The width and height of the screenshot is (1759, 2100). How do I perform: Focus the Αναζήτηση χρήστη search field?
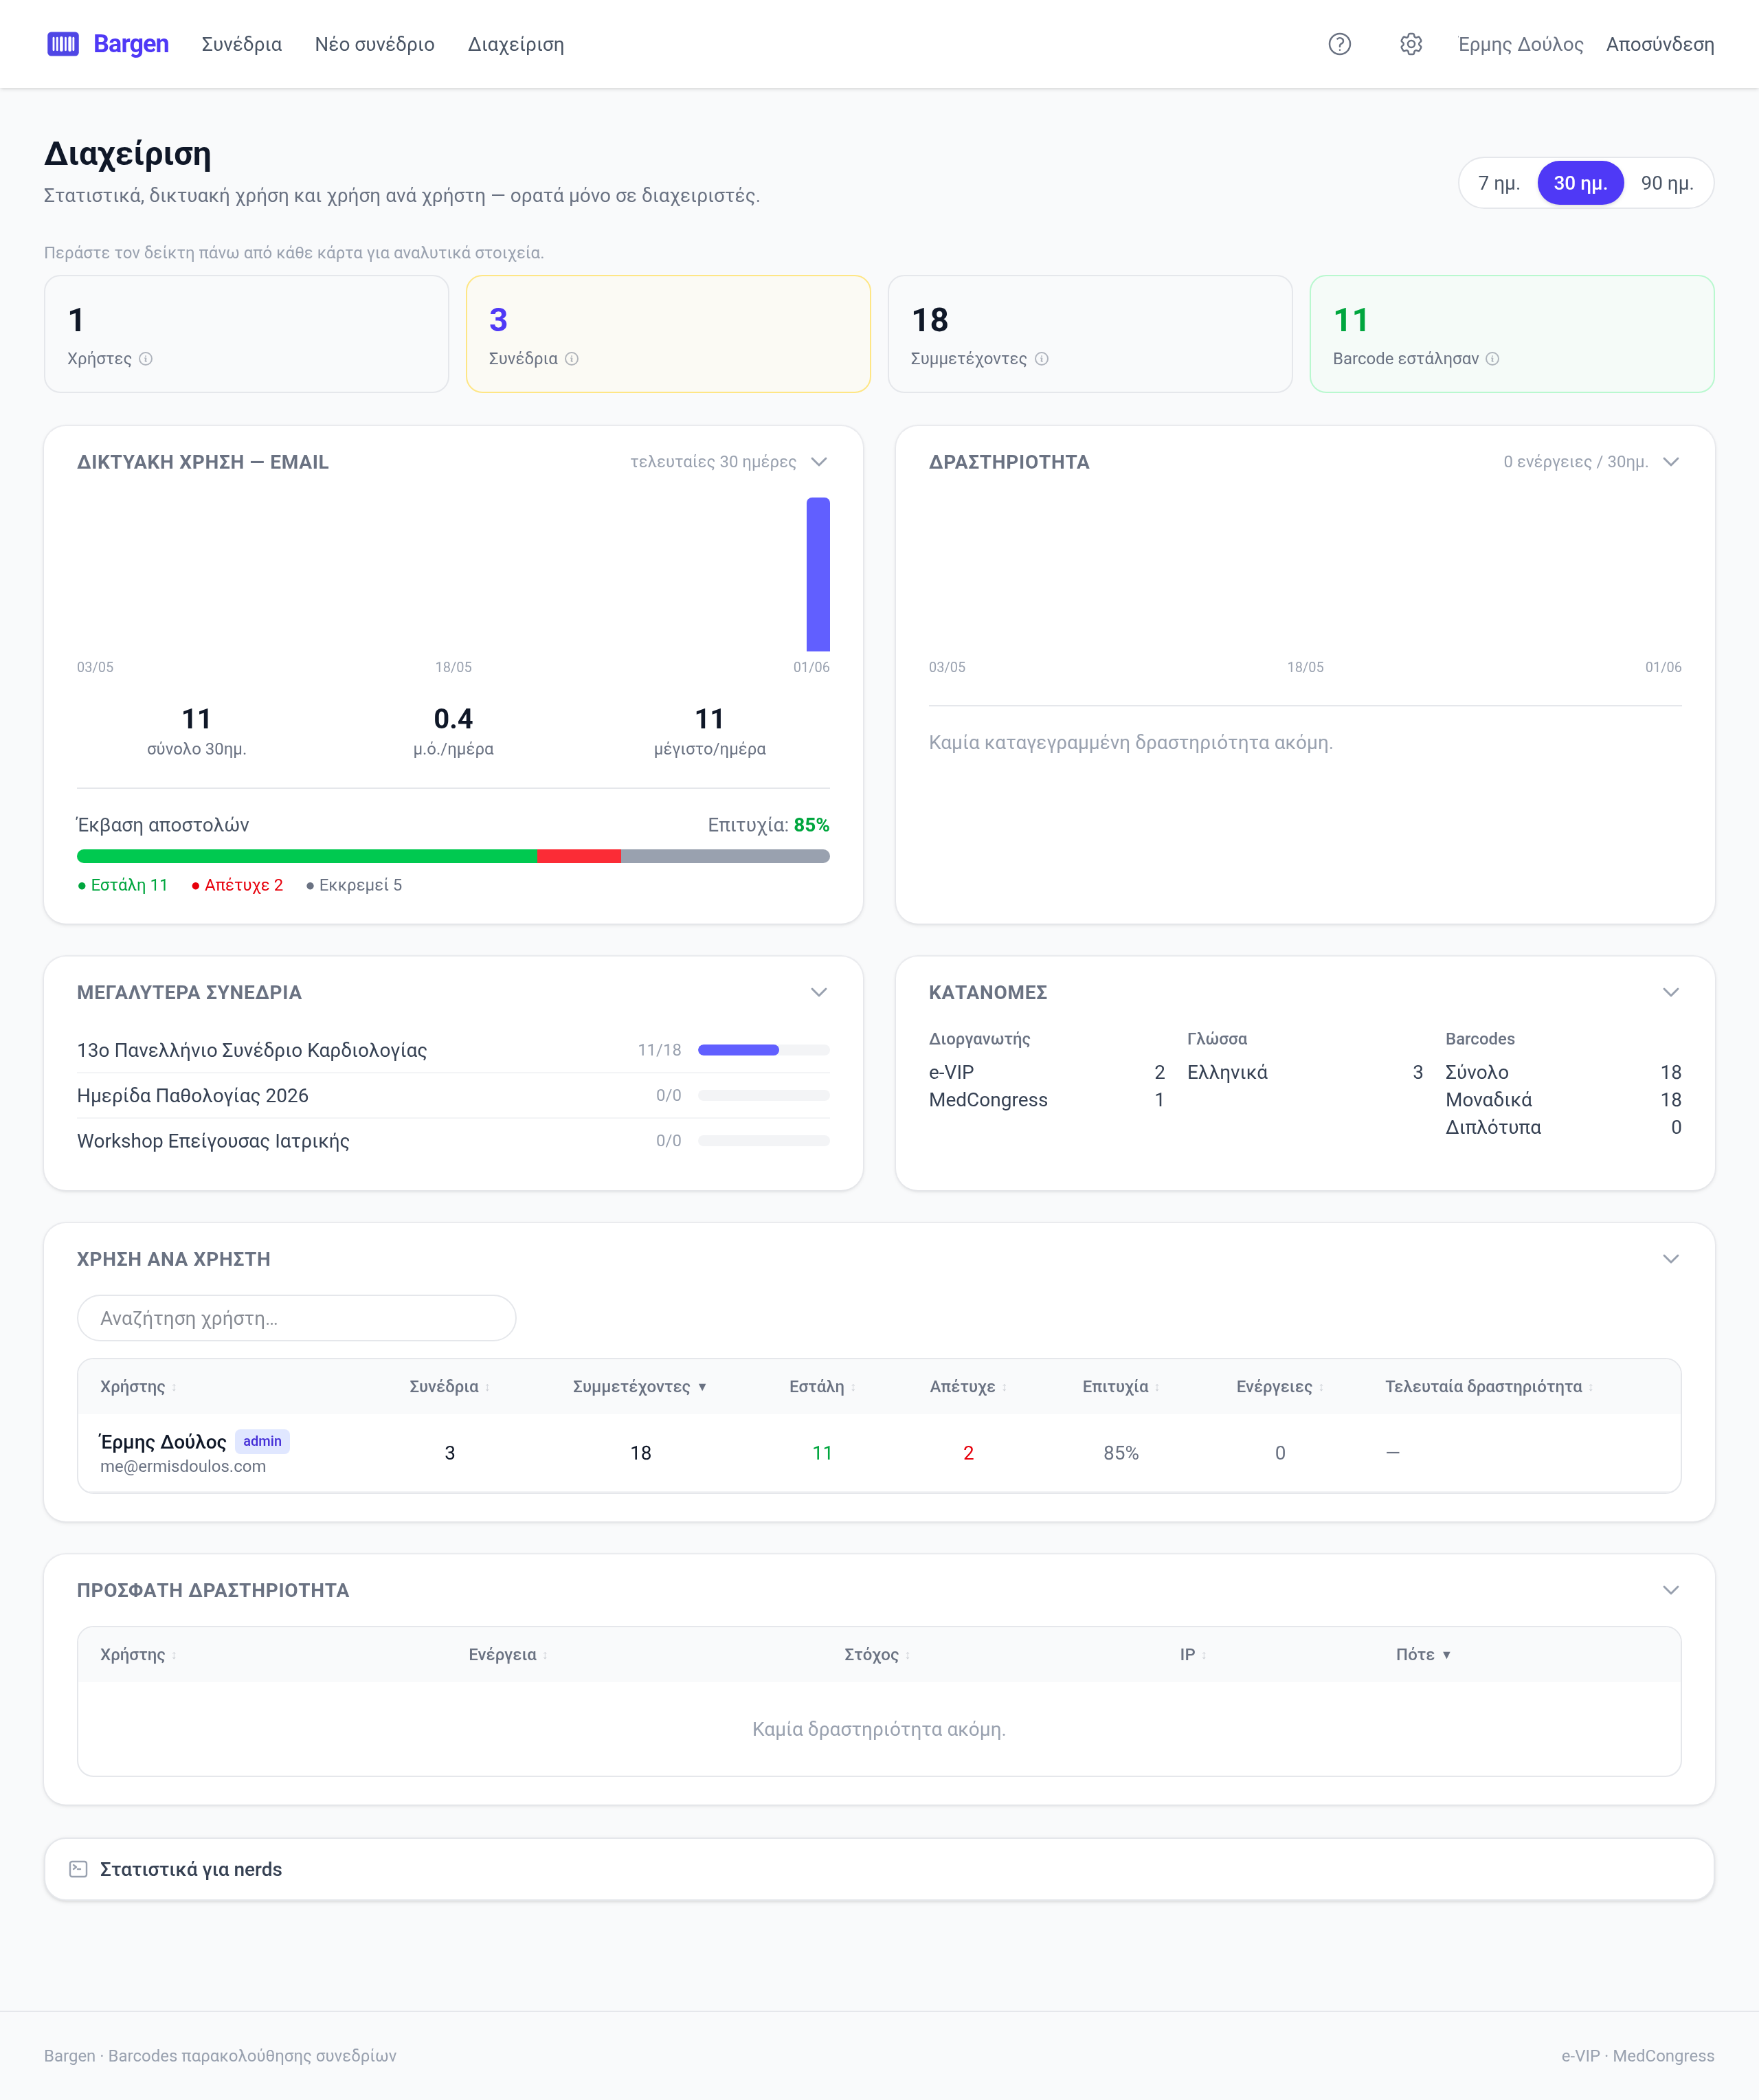[296, 1318]
